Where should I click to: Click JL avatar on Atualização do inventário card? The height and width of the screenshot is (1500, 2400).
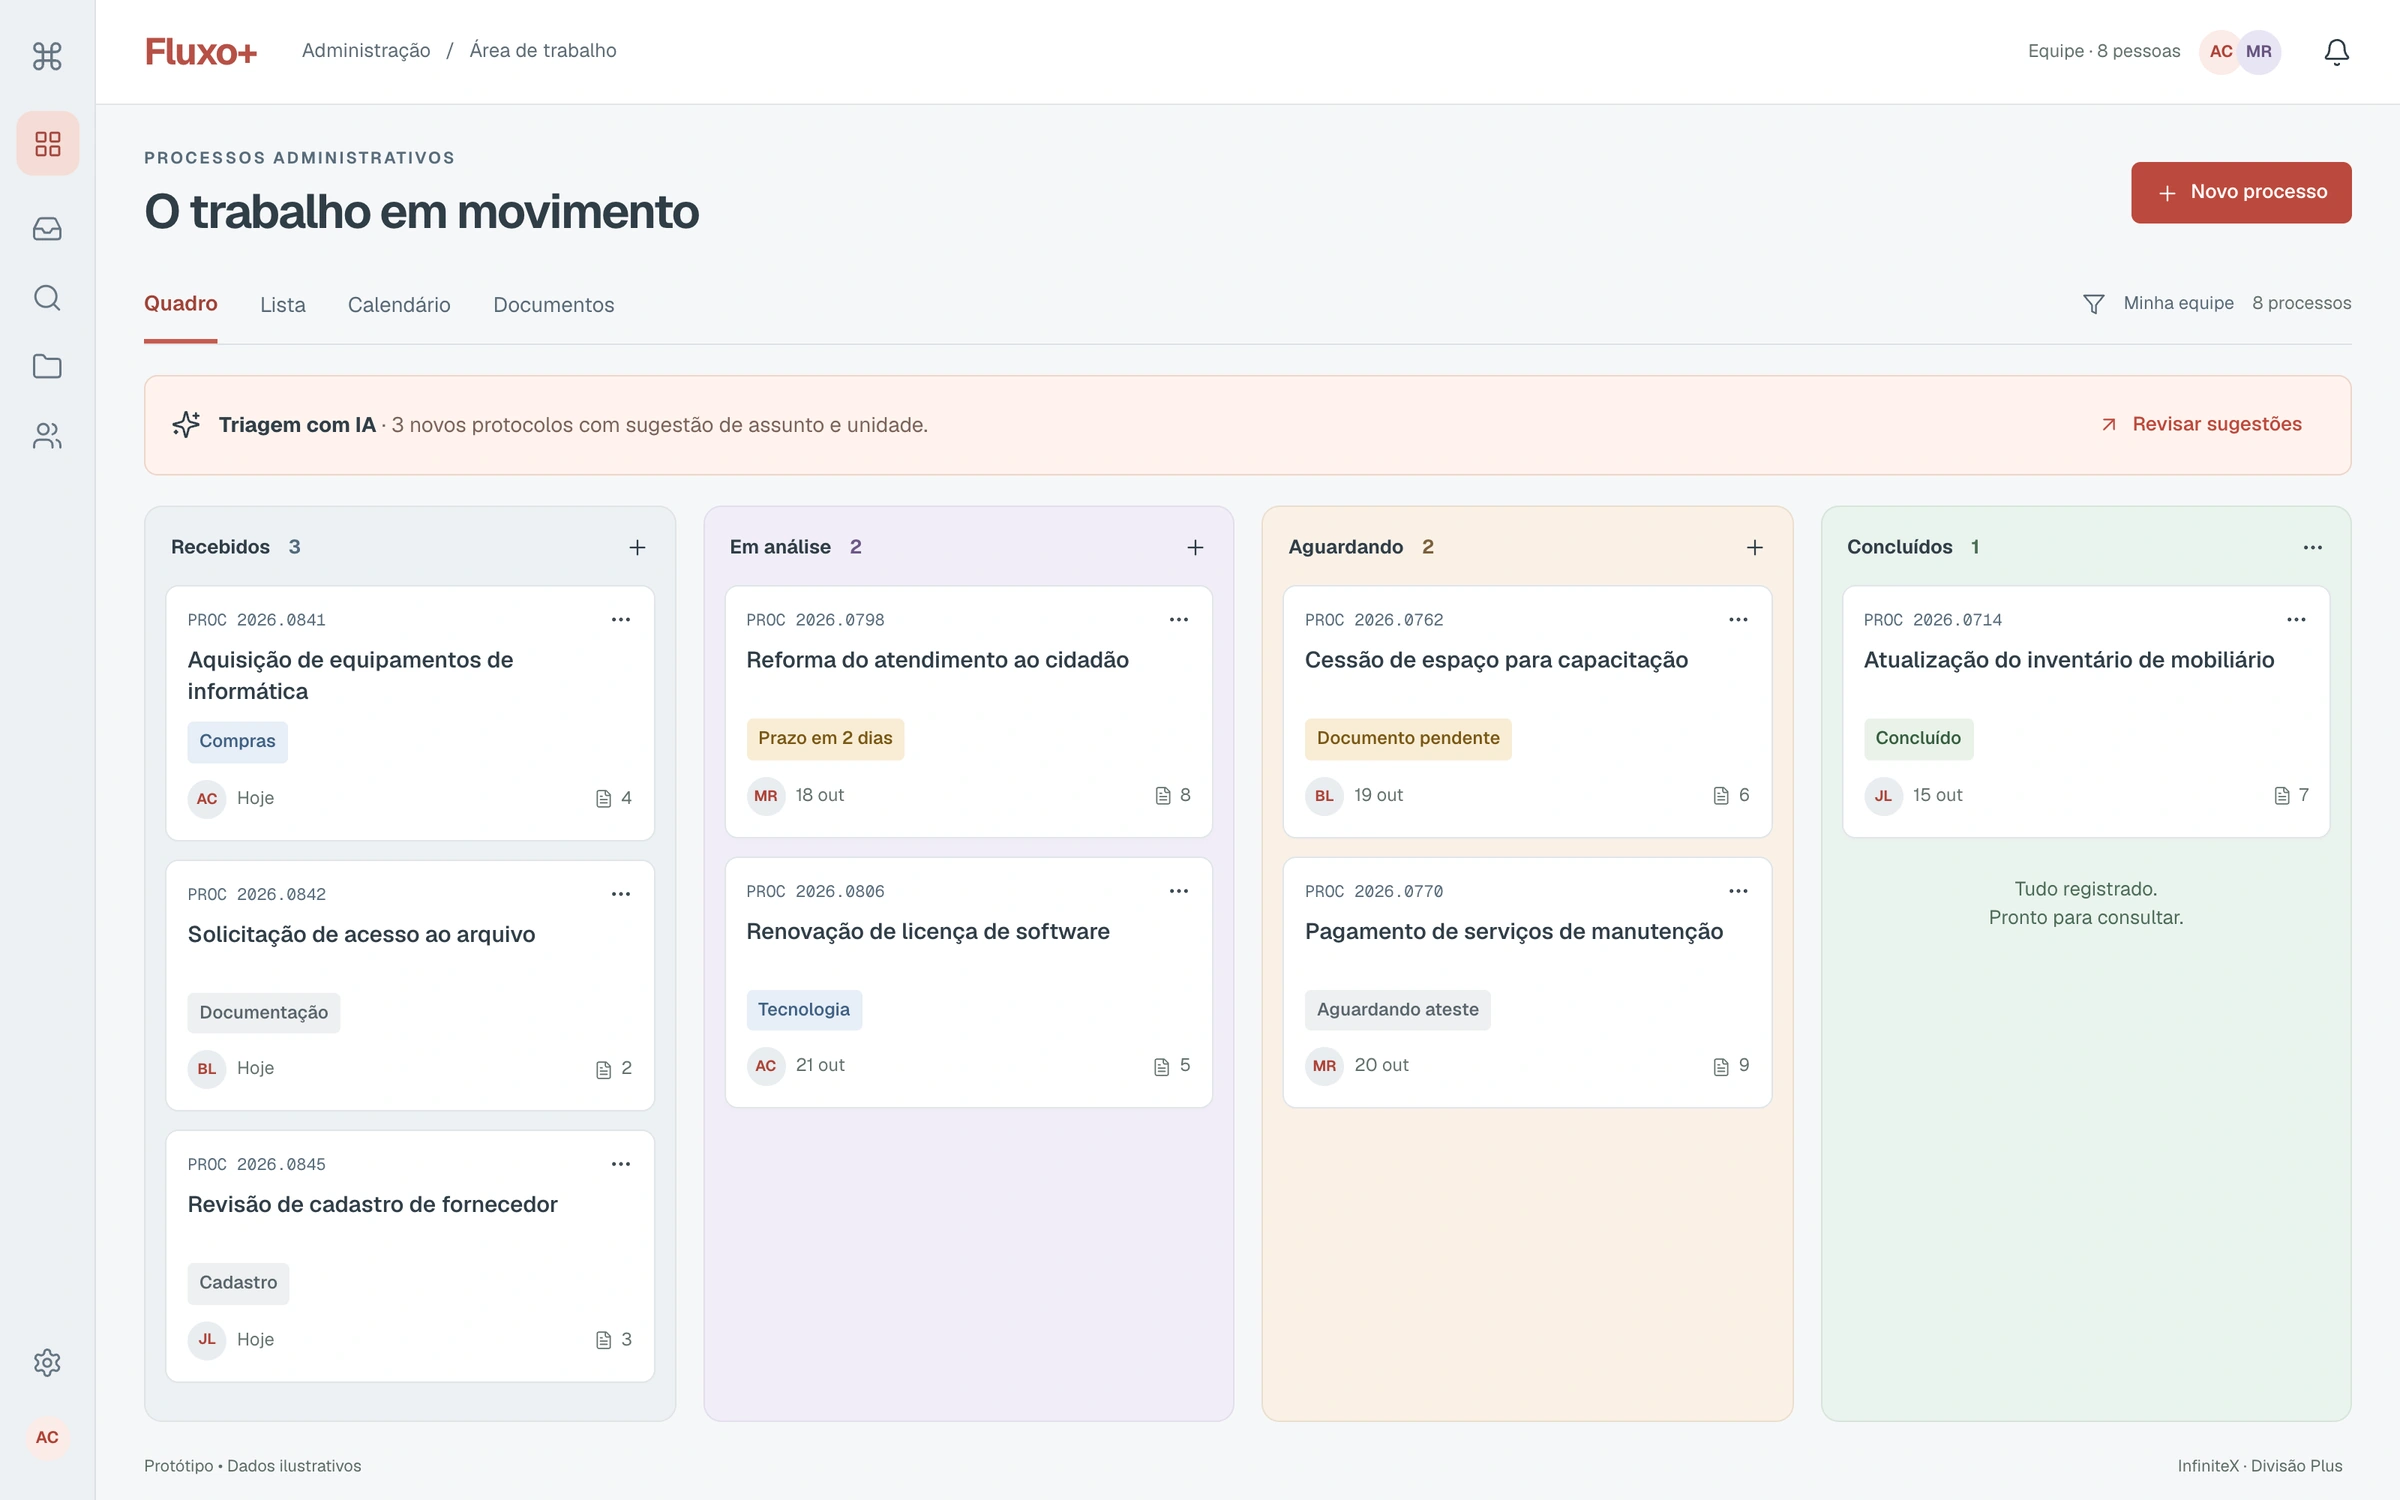click(1883, 796)
